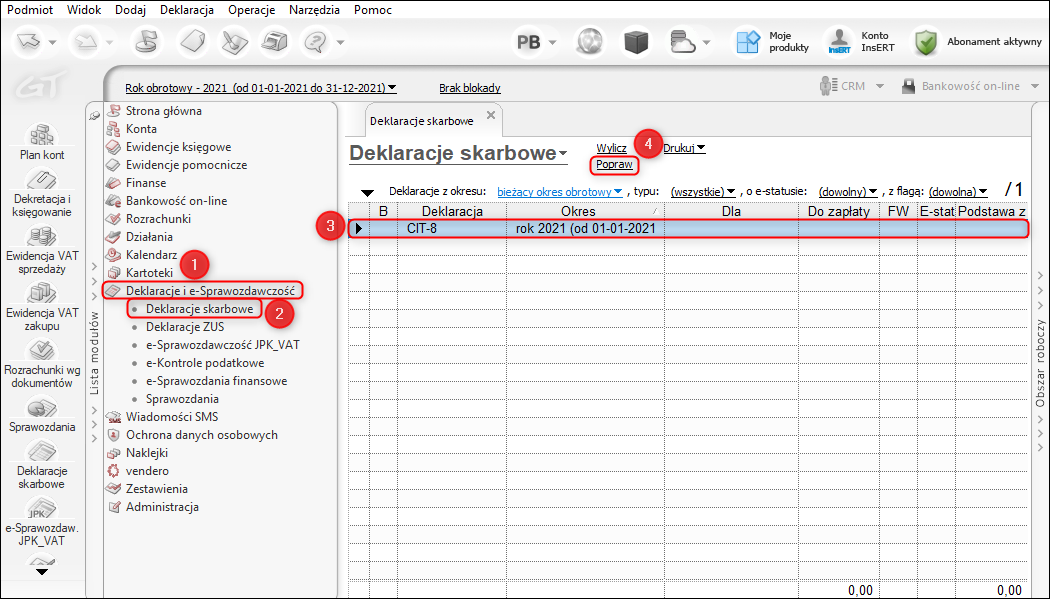The width and height of the screenshot is (1050, 599).
Task: Open Ewidencja VAT sprzedaży shortcut
Action: click(42, 250)
